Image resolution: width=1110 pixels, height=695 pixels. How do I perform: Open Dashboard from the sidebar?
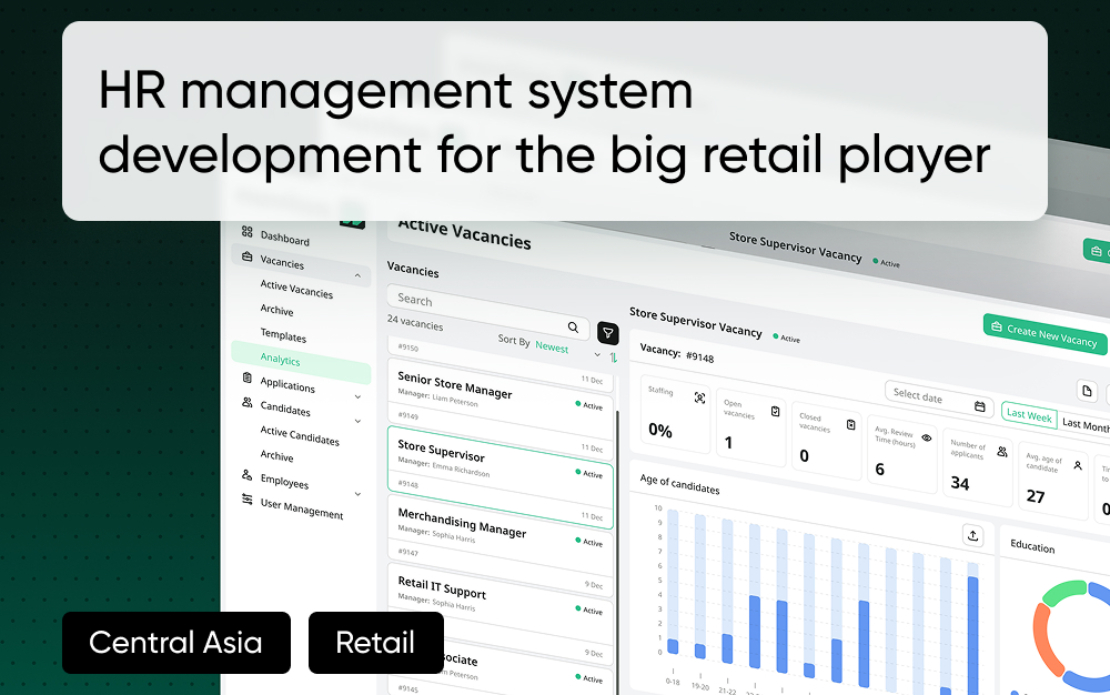click(285, 238)
